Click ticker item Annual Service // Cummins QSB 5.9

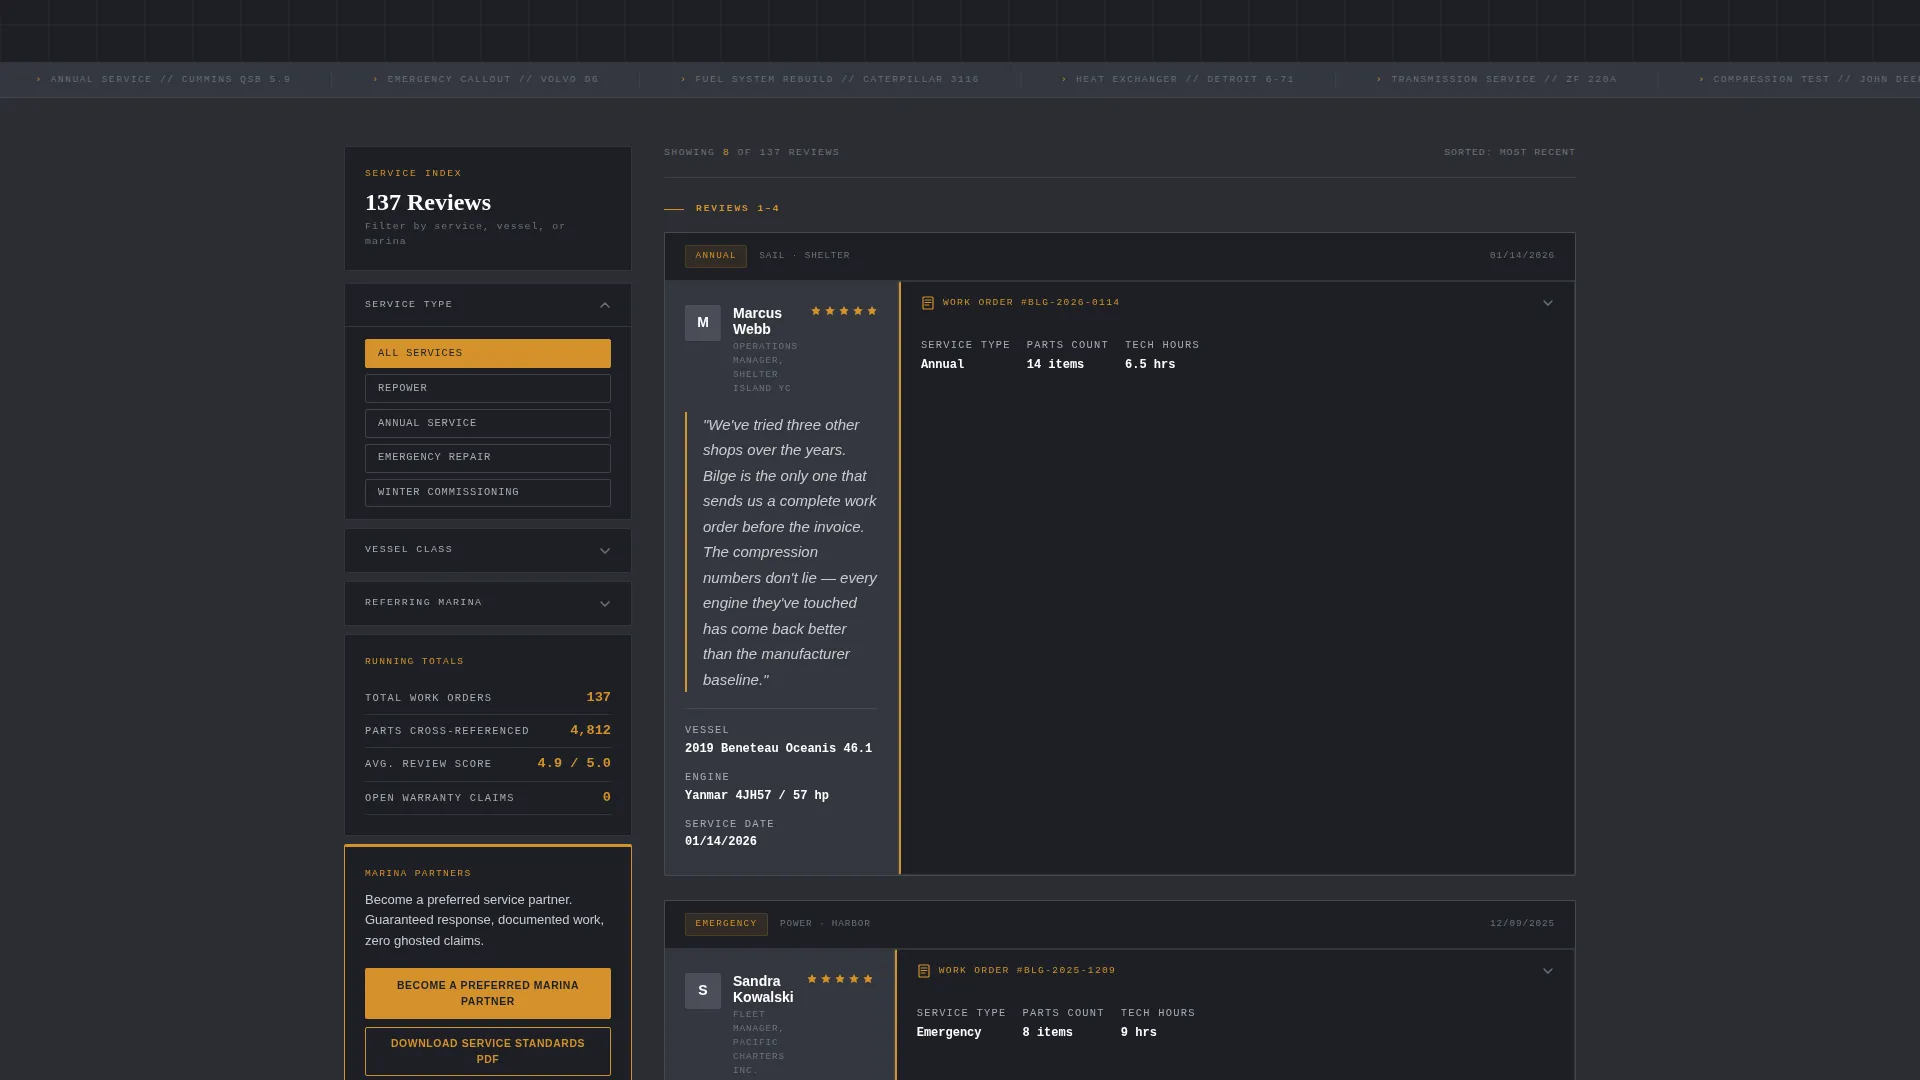pos(164,80)
